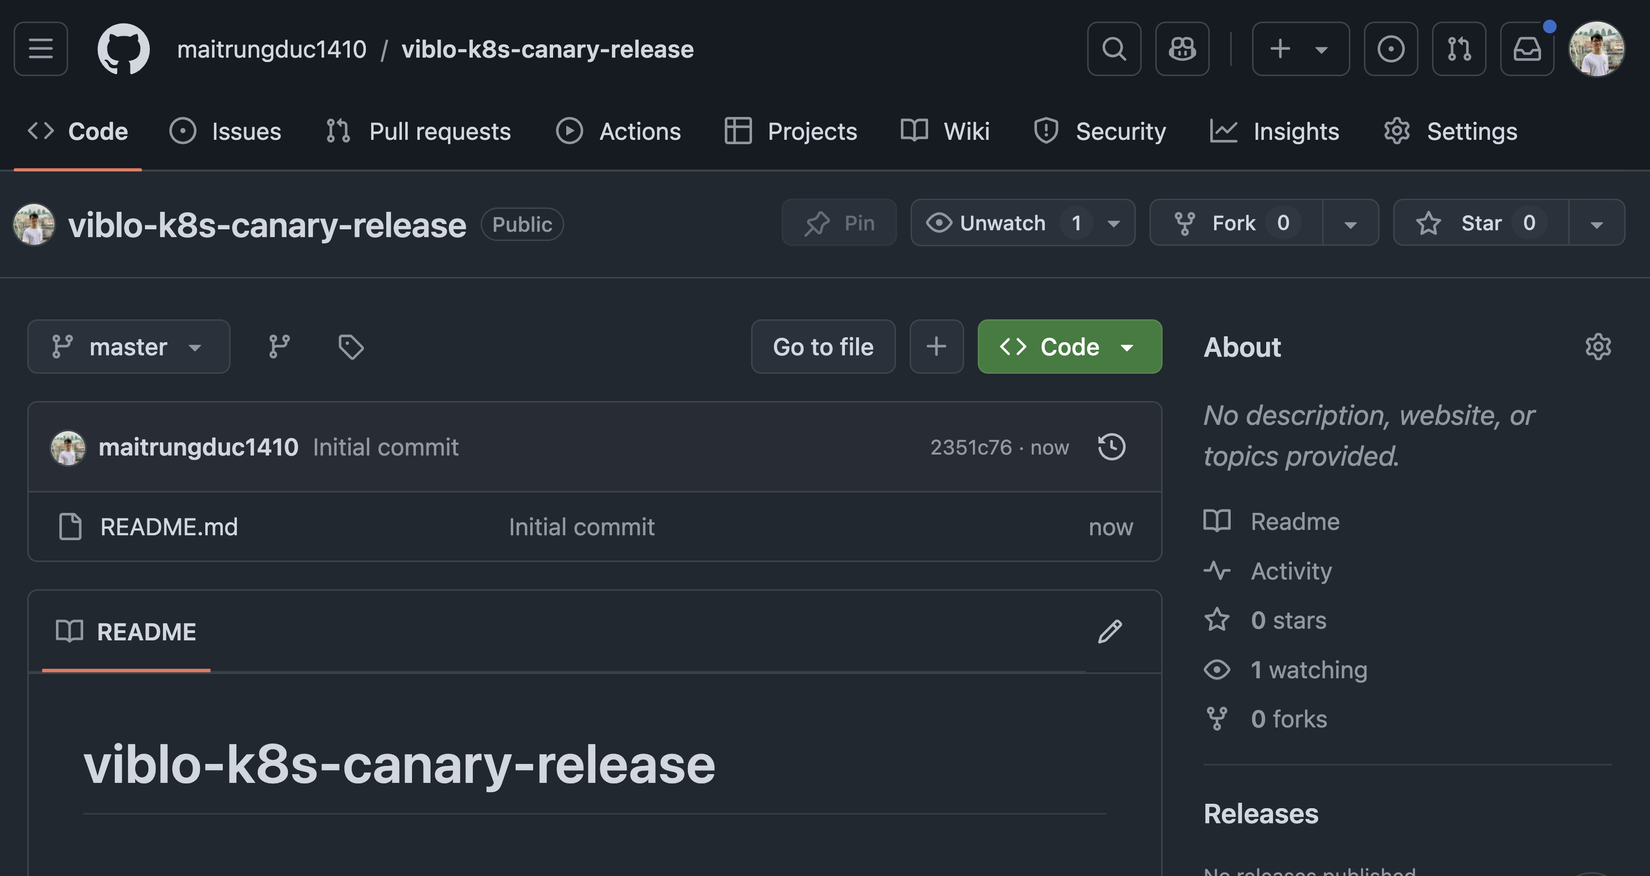Pin the repository to profile
This screenshot has width=1650, height=876.
tap(839, 223)
